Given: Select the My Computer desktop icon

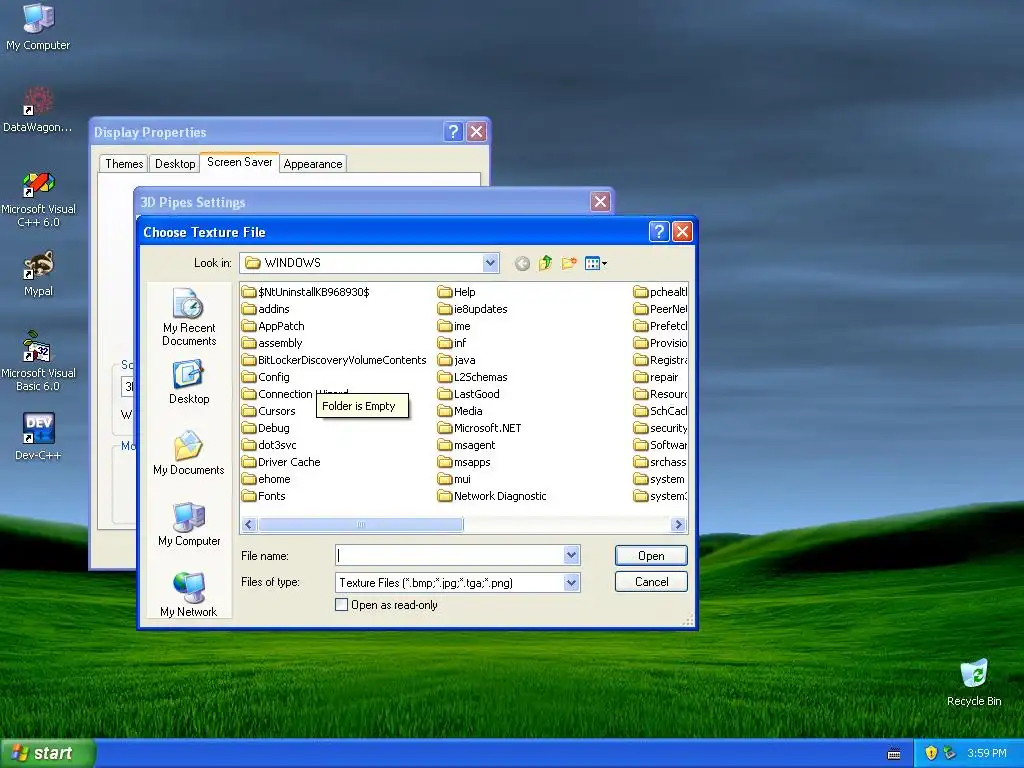Looking at the screenshot, I should tap(38, 27).
